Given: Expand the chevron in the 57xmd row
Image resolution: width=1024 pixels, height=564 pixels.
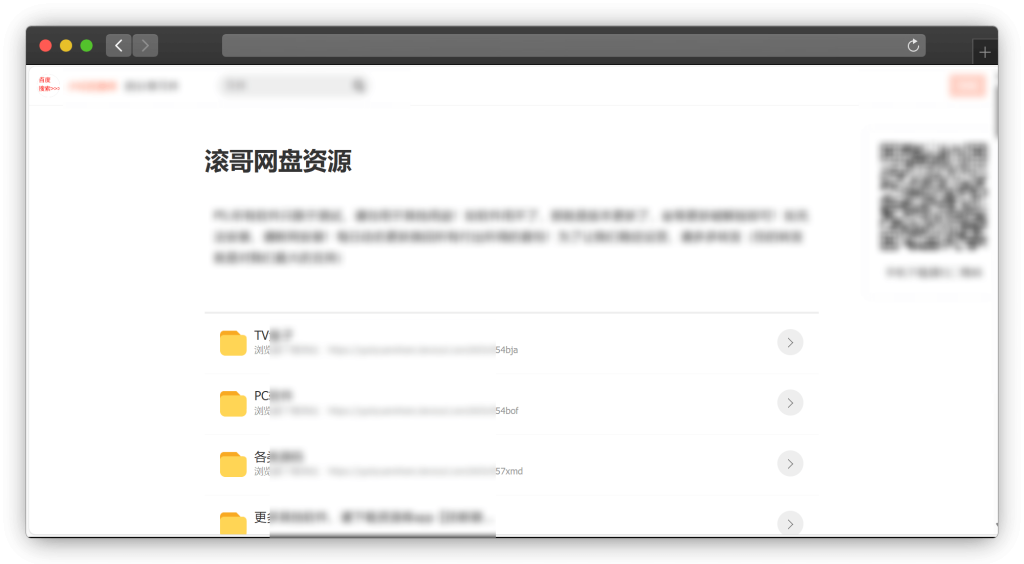Looking at the screenshot, I should [x=790, y=464].
